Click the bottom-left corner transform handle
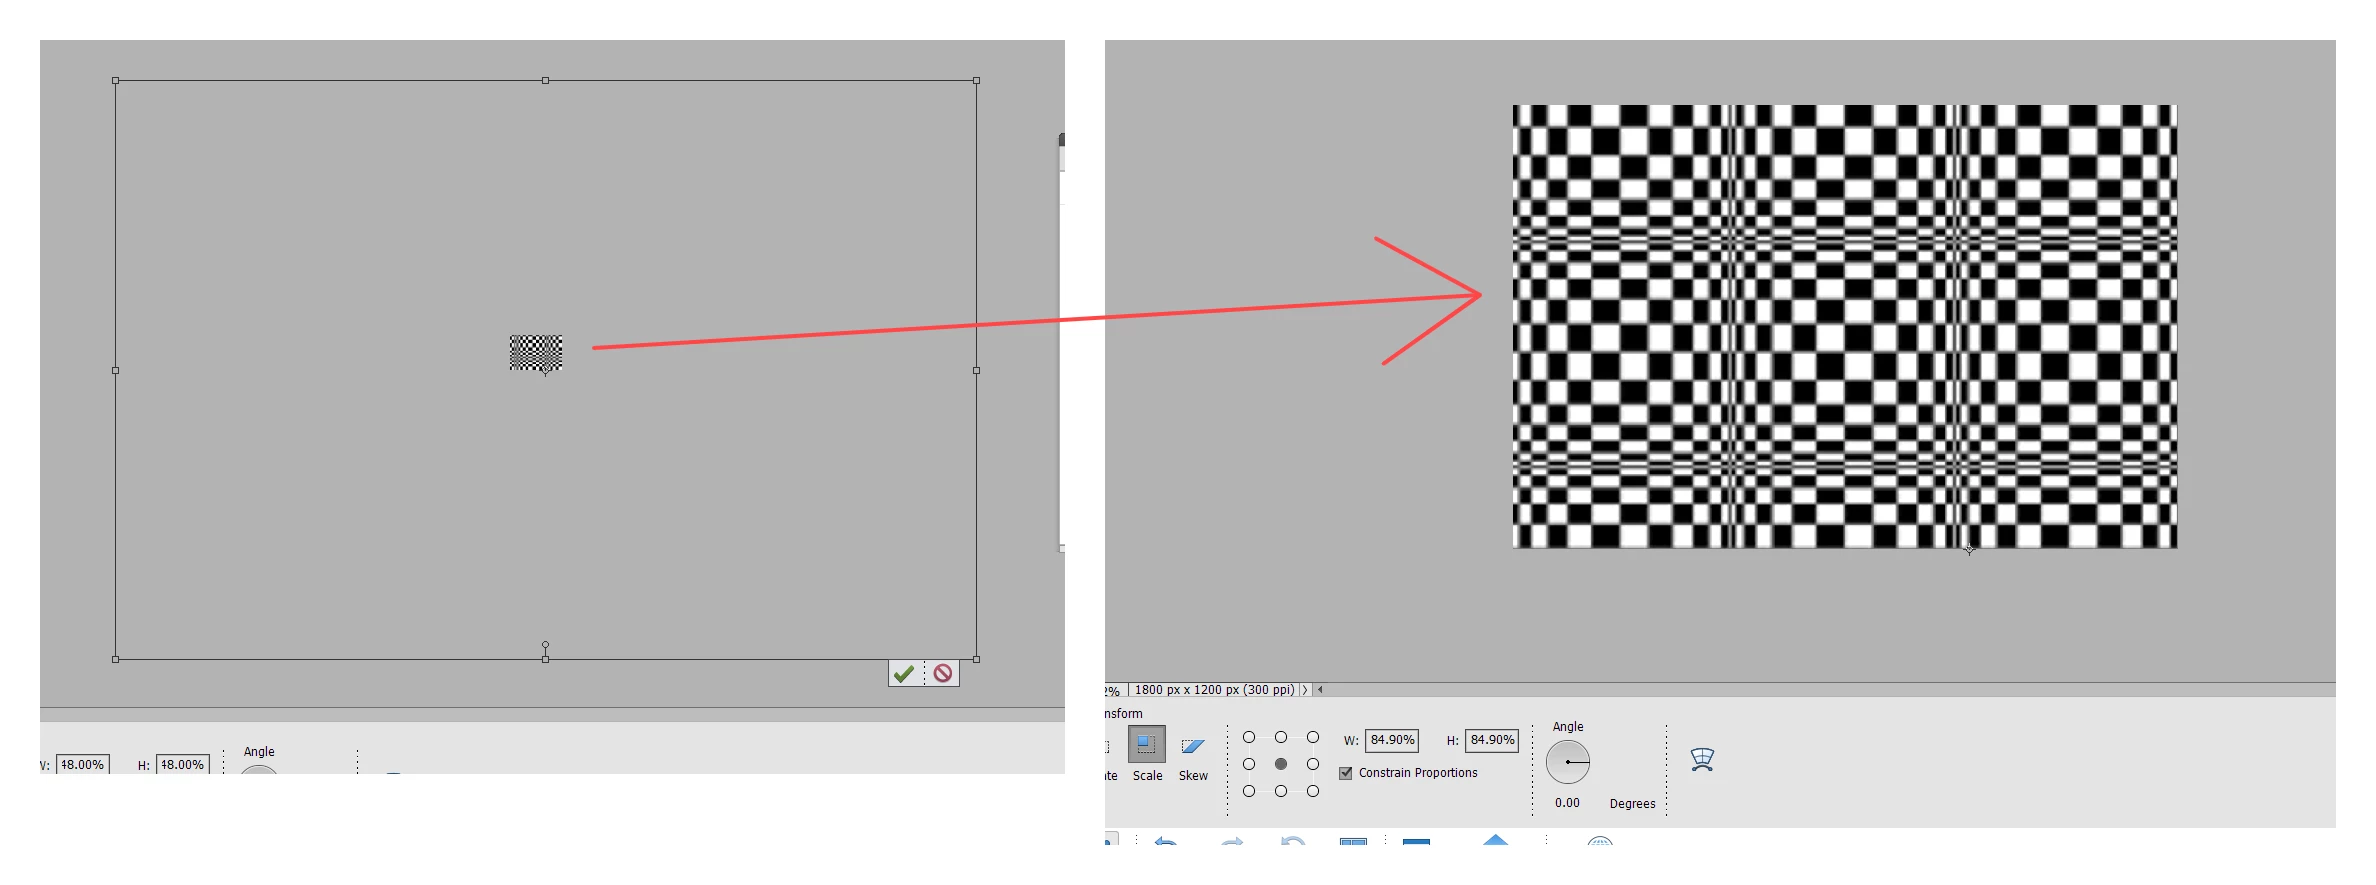This screenshot has width=2376, height=885. tap(116, 659)
